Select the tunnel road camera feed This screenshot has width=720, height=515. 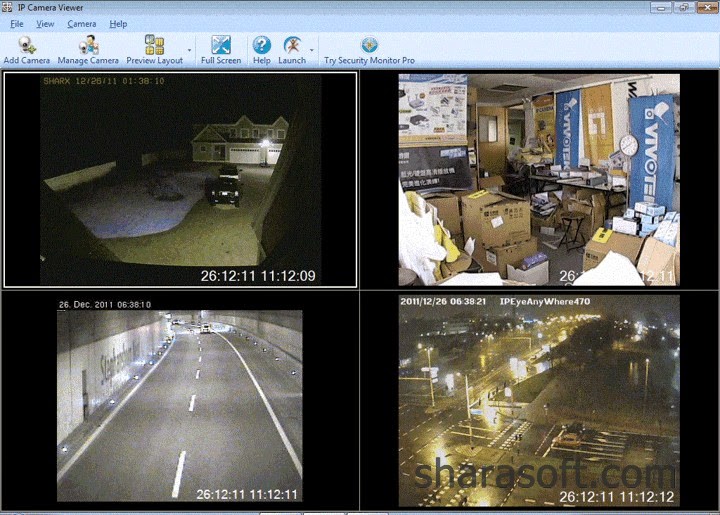coord(180,400)
